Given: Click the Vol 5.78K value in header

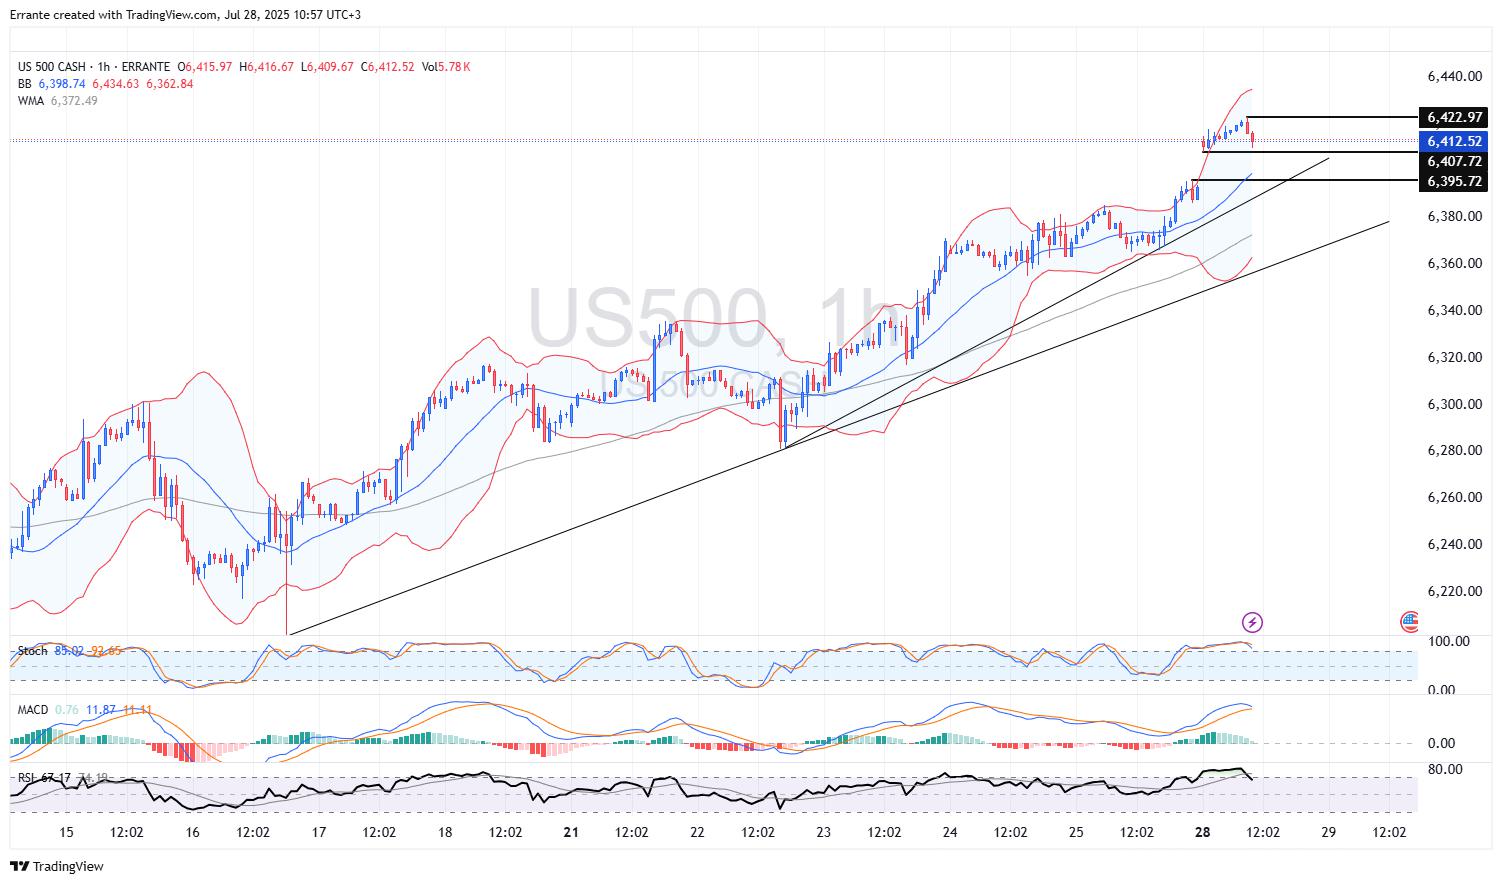Looking at the screenshot, I should point(446,67).
